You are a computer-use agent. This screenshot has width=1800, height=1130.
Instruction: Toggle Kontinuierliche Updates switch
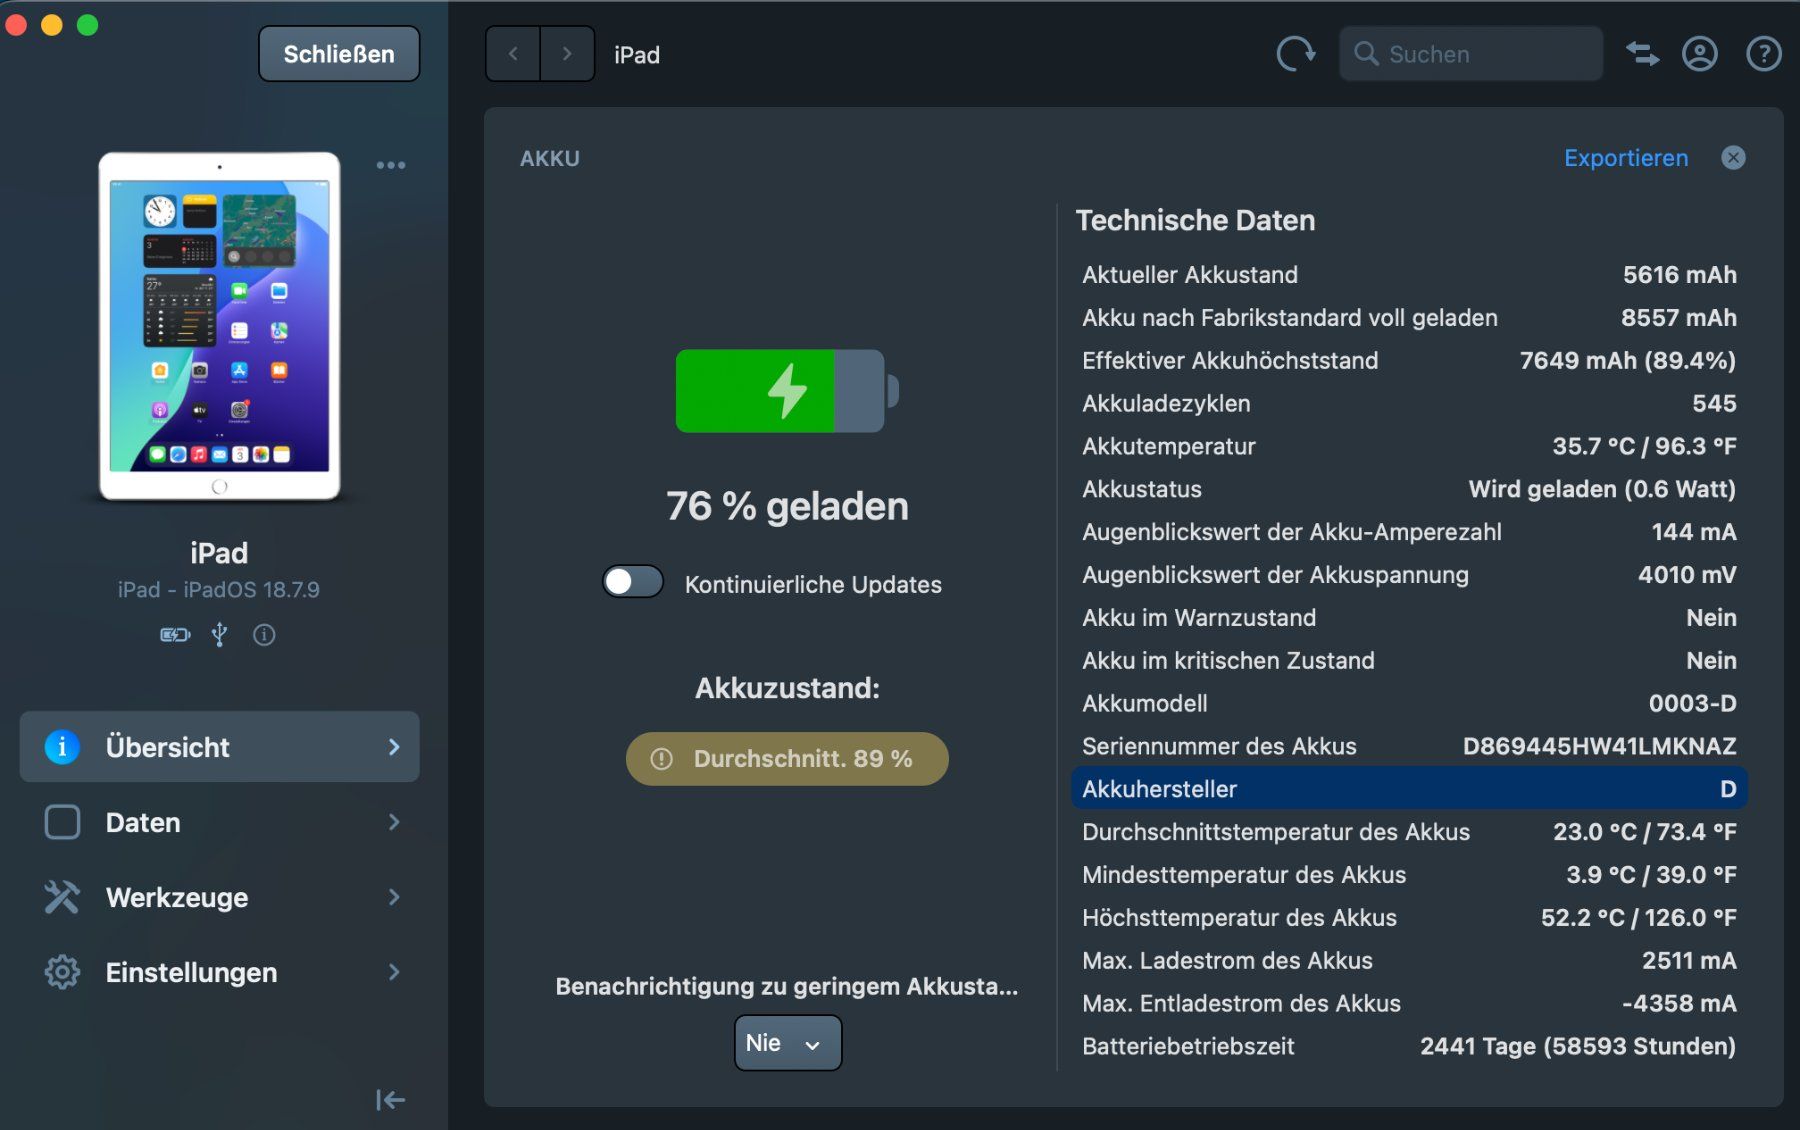click(x=633, y=582)
